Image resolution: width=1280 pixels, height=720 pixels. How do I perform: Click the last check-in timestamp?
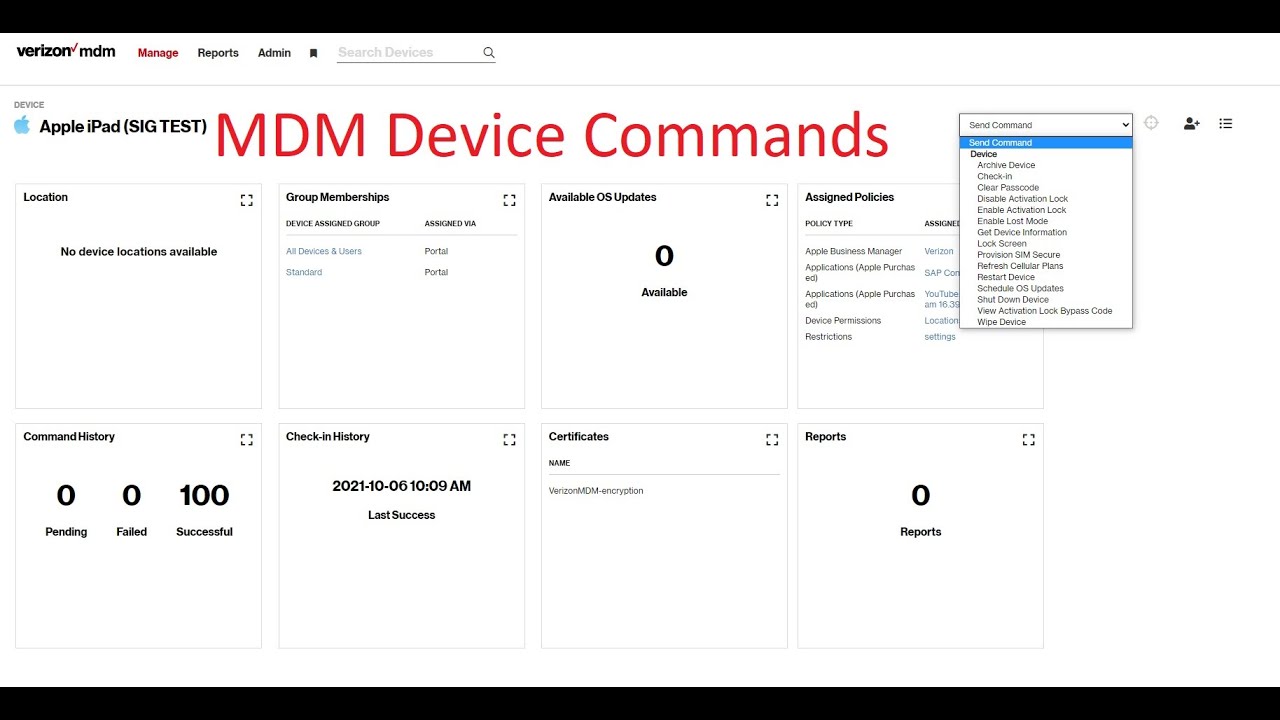(x=401, y=486)
